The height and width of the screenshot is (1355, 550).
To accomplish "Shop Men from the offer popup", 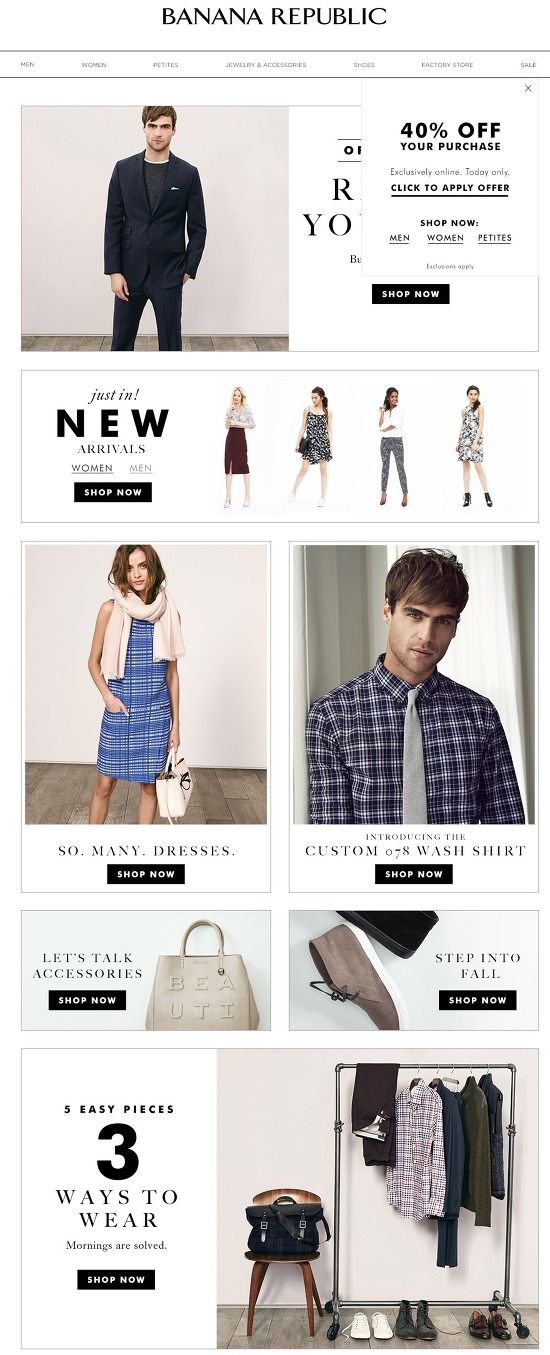I will tap(400, 238).
